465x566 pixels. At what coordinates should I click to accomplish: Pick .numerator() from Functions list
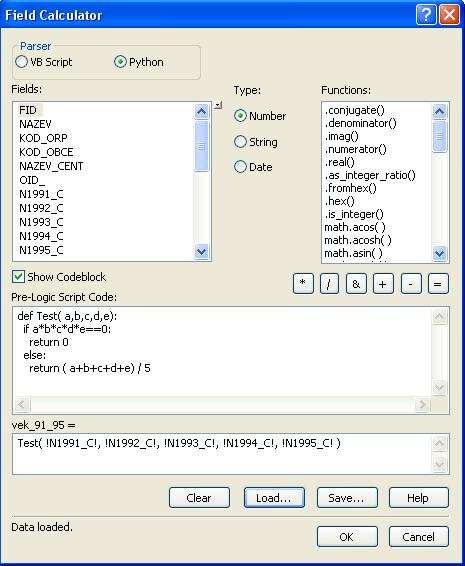coord(355,149)
